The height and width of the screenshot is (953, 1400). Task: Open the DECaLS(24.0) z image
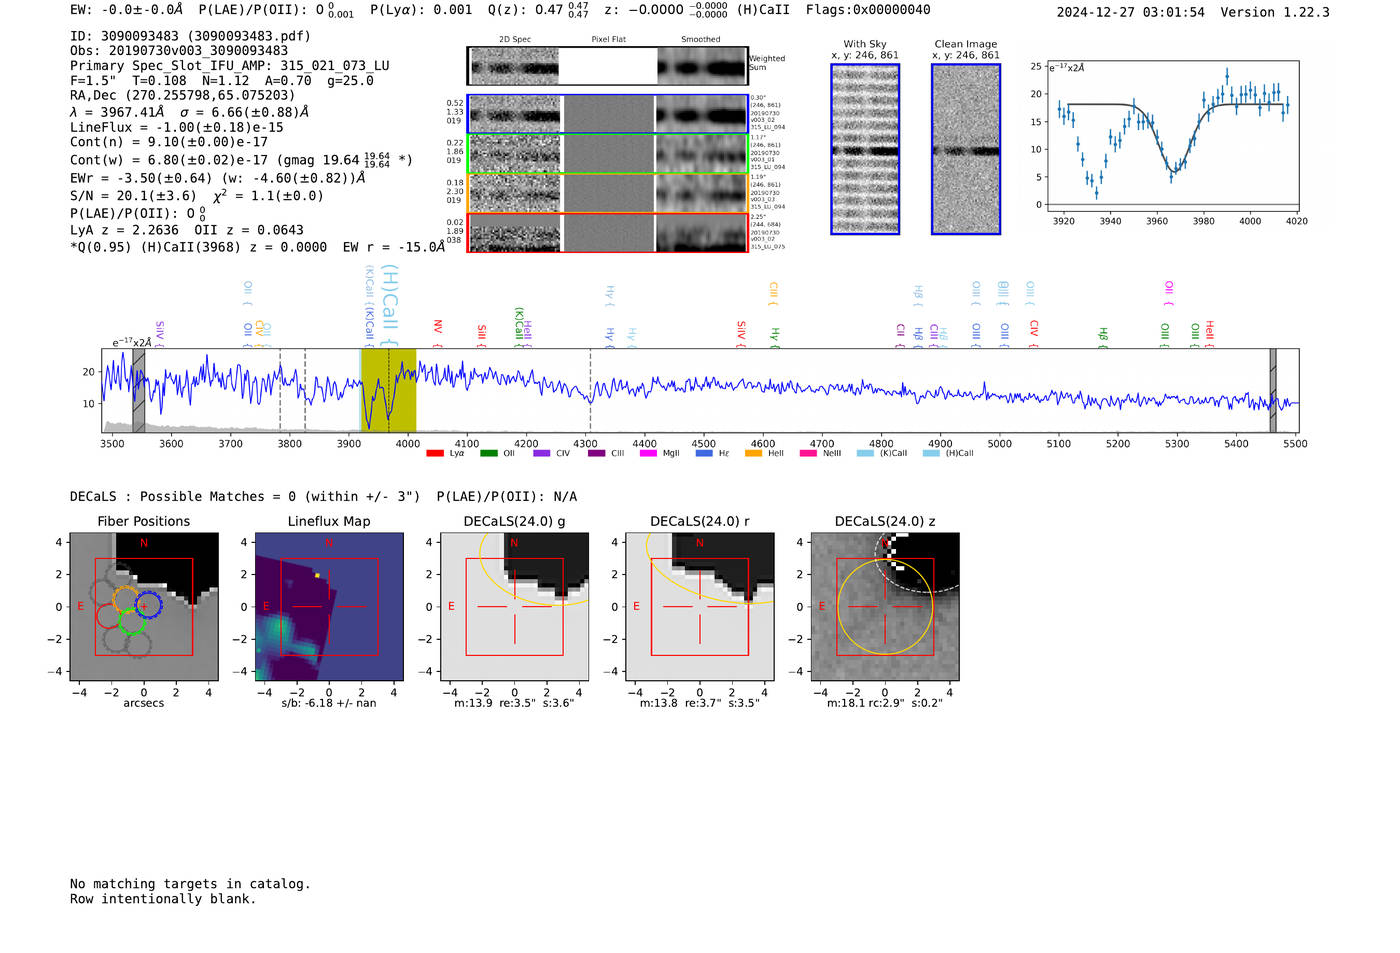pyautogui.click(x=885, y=607)
